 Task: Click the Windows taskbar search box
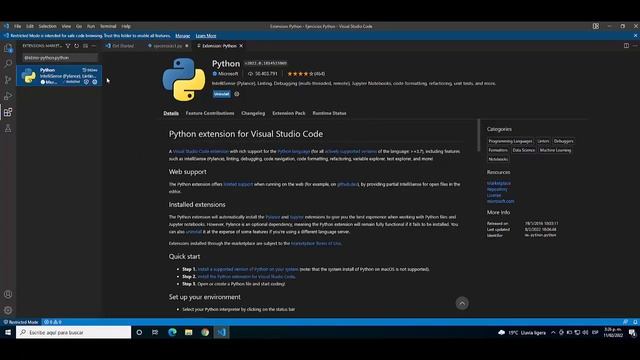[x=74, y=332]
